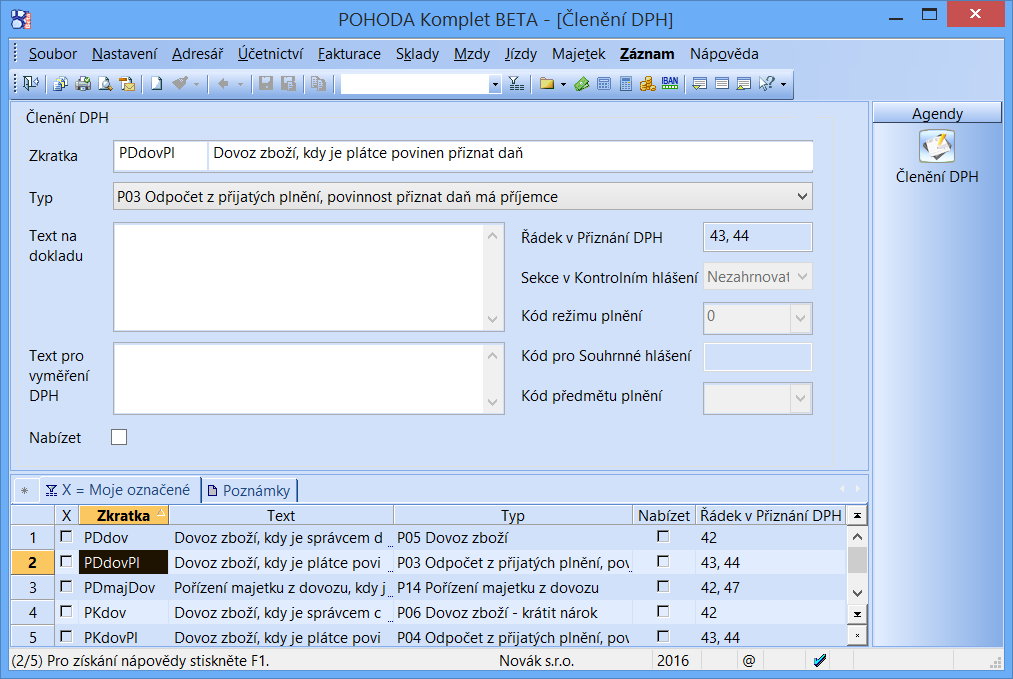Click into the Text na dokladu field
Image resolution: width=1013 pixels, height=679 pixels.
click(x=299, y=277)
